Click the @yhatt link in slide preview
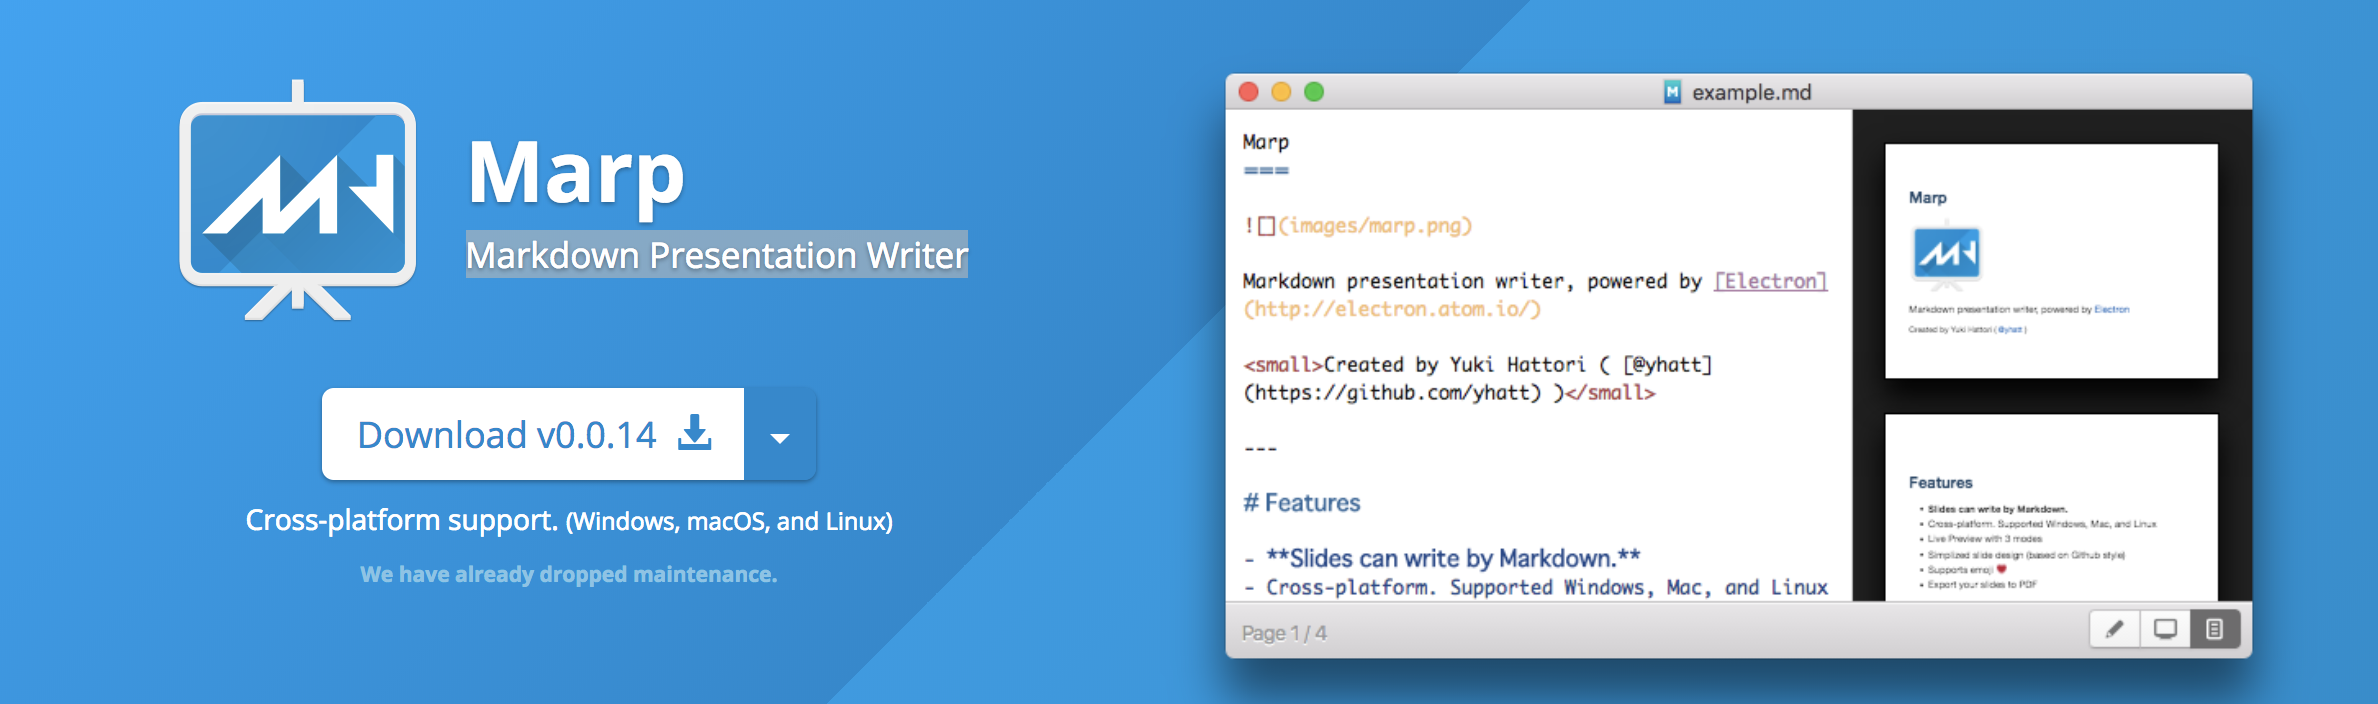The width and height of the screenshot is (2378, 704). 2010,329
